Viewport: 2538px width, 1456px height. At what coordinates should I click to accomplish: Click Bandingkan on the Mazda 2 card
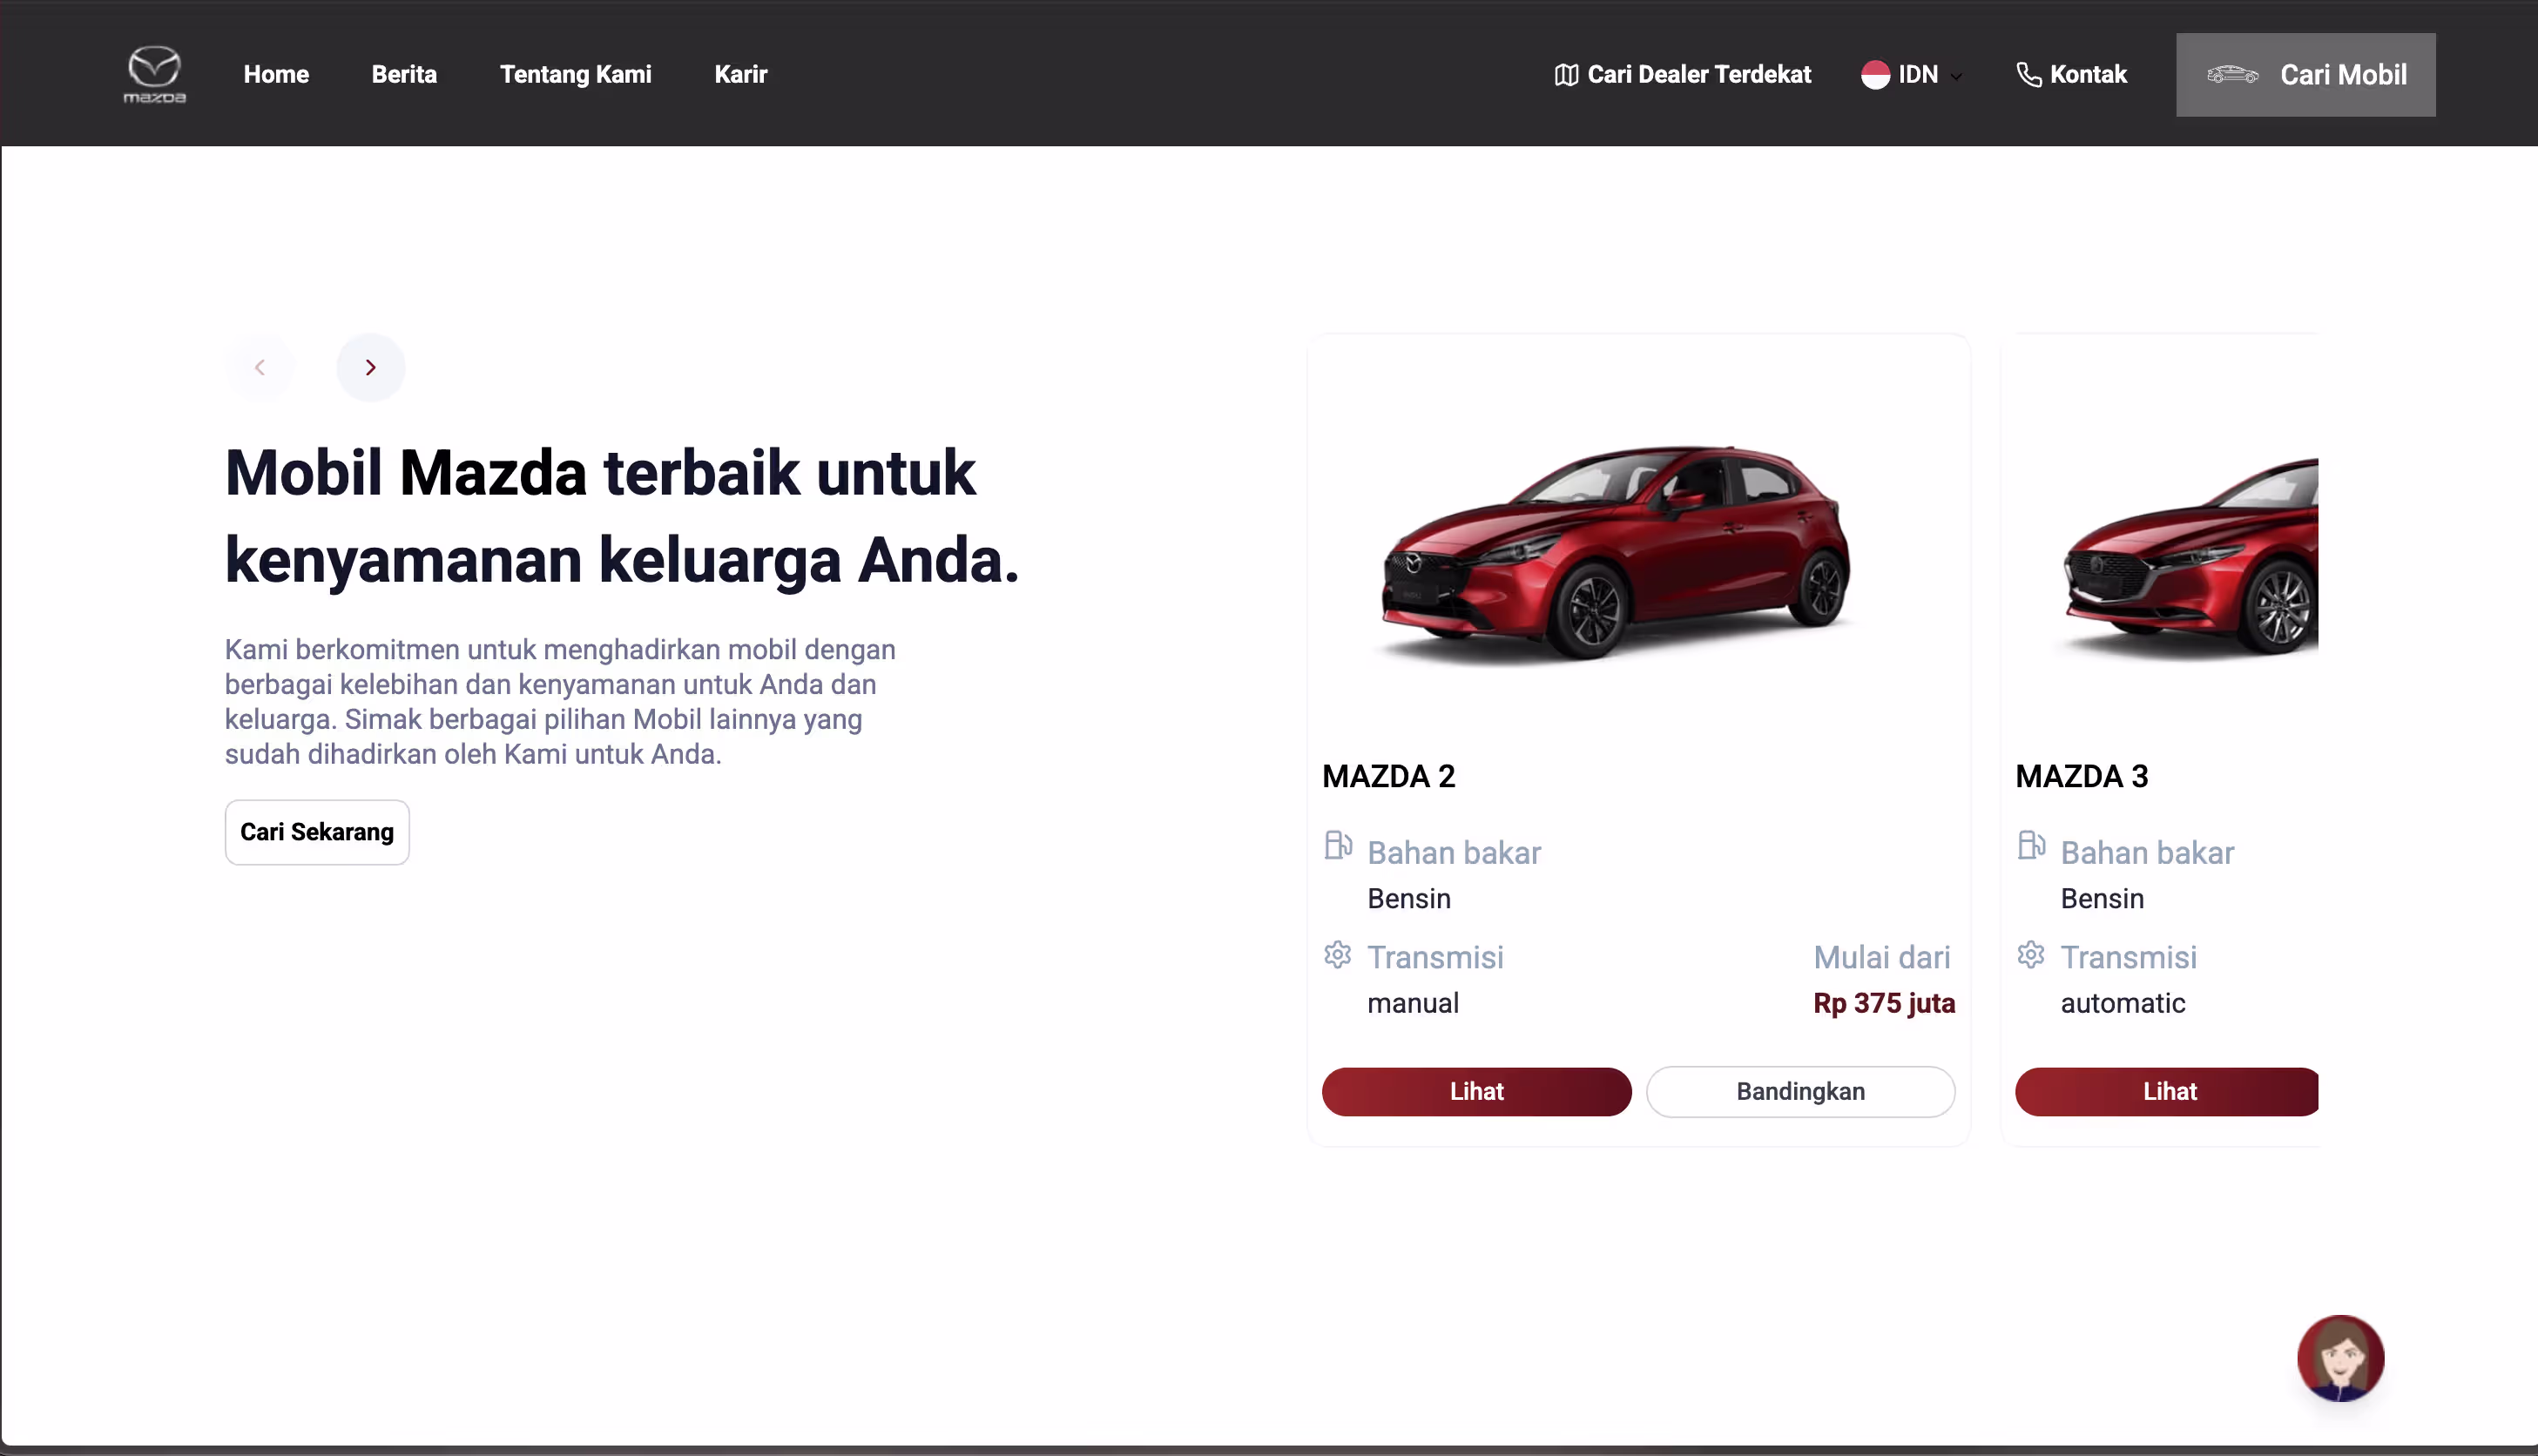[x=1800, y=1091]
